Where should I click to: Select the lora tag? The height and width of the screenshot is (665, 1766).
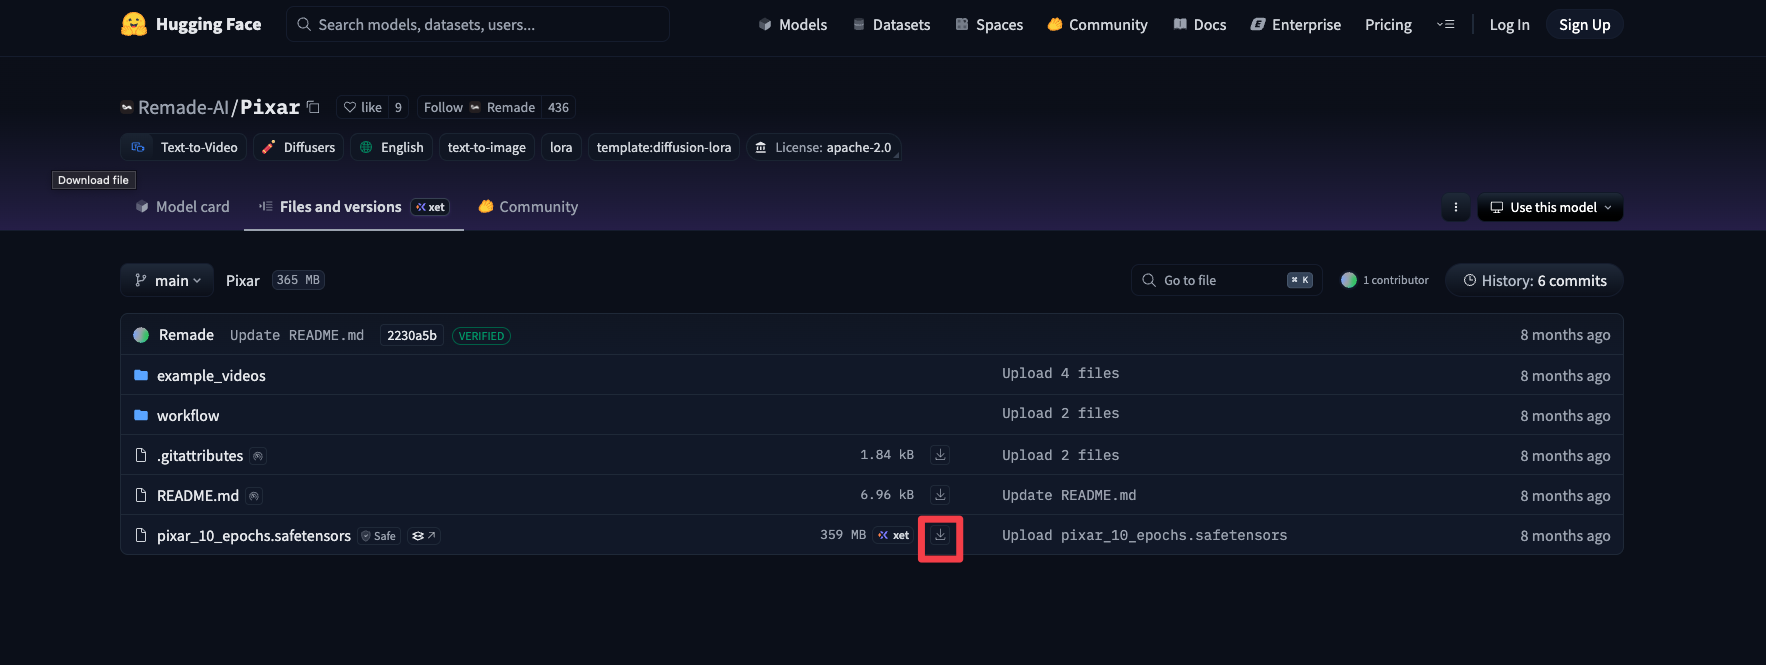coord(561,147)
